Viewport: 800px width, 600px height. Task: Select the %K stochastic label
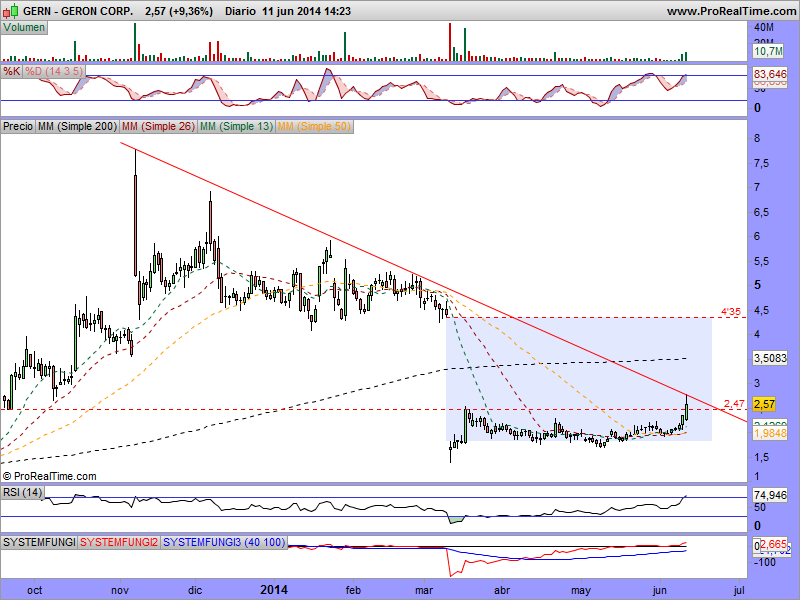click(x=11, y=71)
